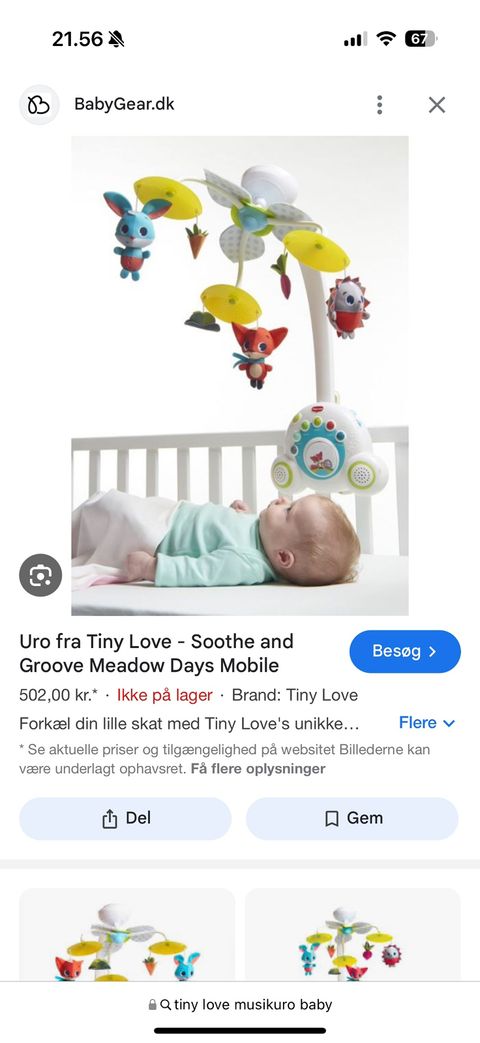This screenshot has height=1043, width=480.
Task: Select left related mobile thumbnail
Action: pos(127,935)
